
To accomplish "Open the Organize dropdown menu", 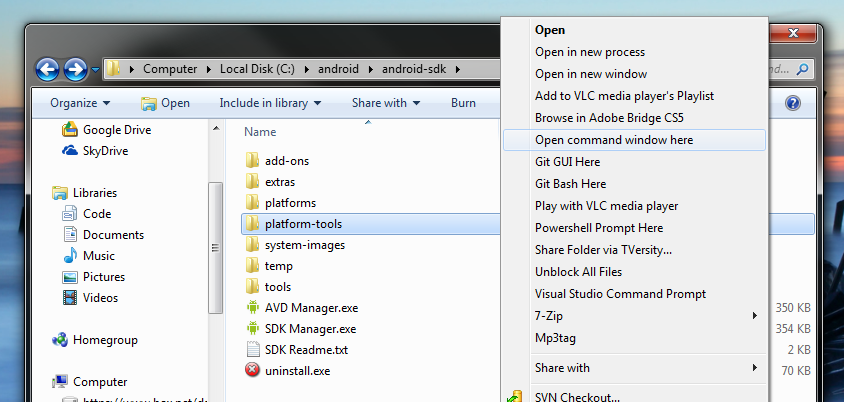I will click(79, 103).
